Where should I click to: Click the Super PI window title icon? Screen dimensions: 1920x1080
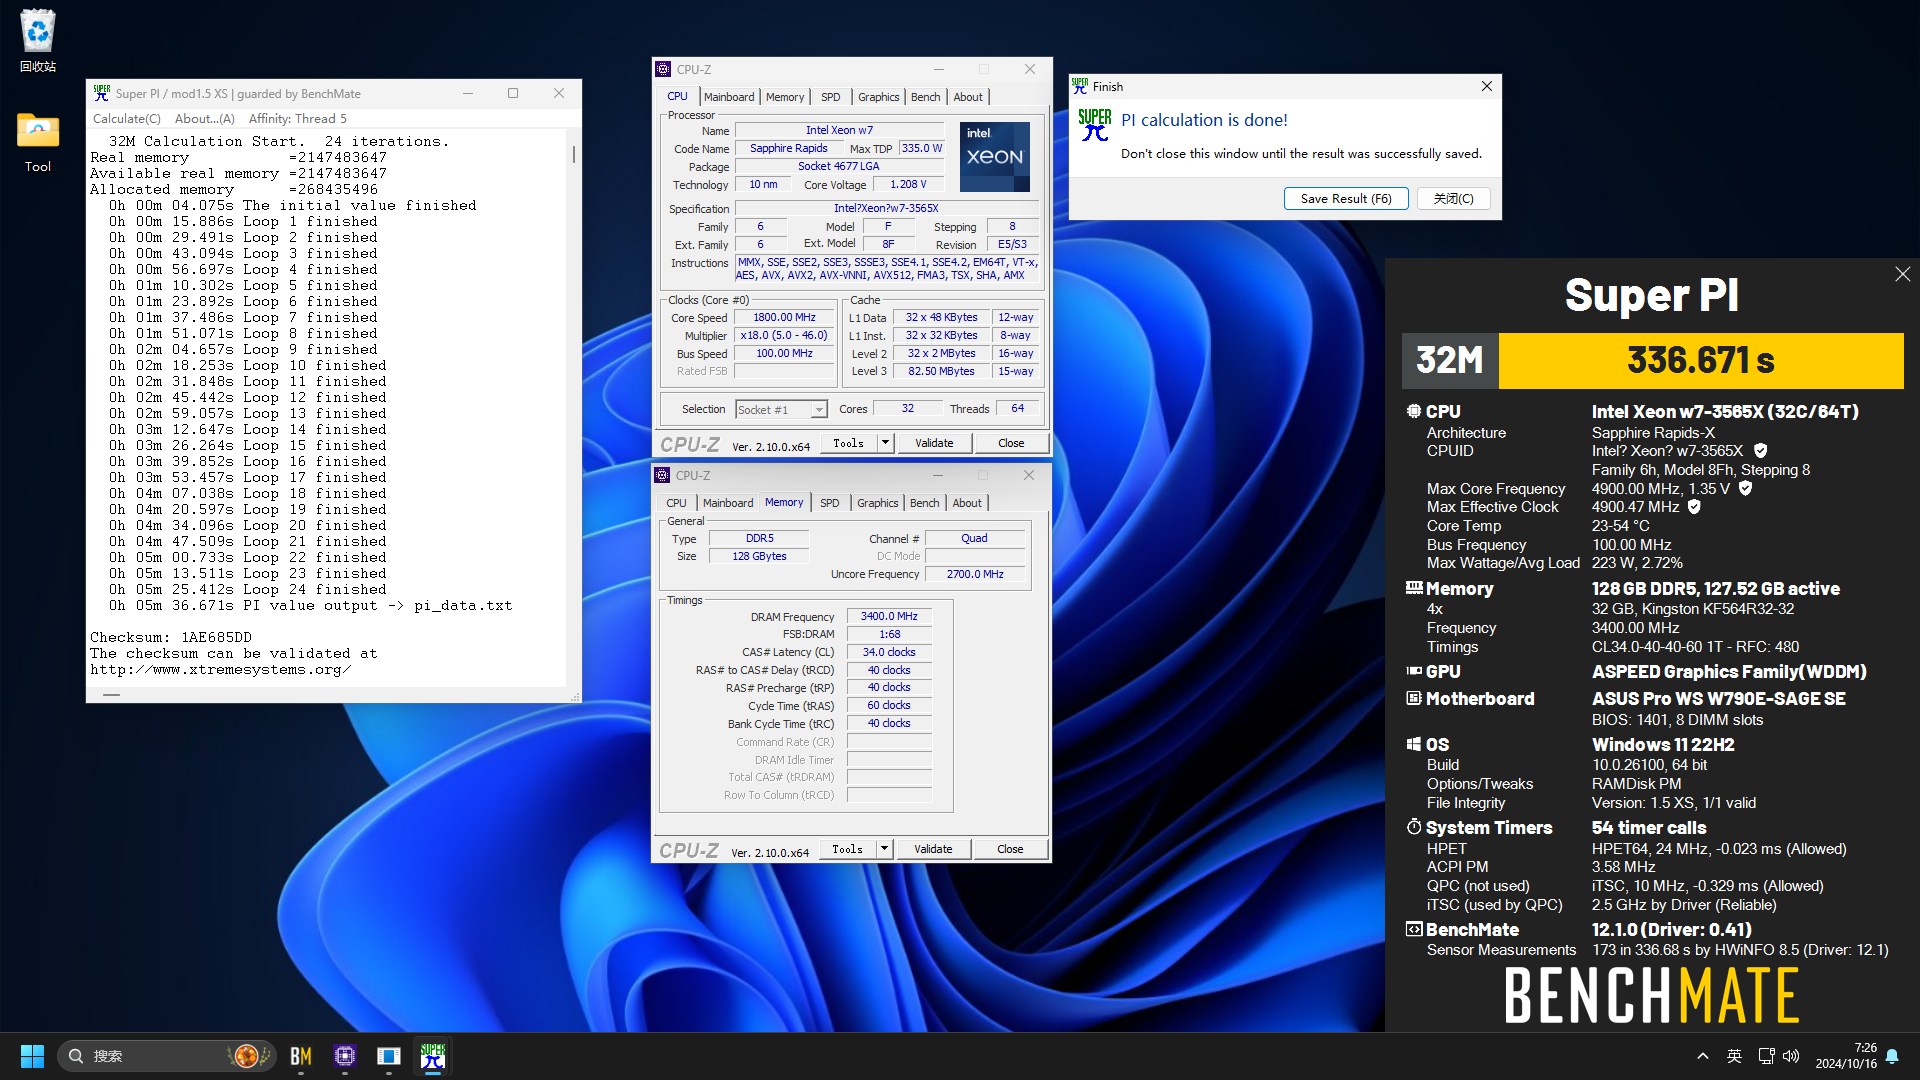click(101, 93)
